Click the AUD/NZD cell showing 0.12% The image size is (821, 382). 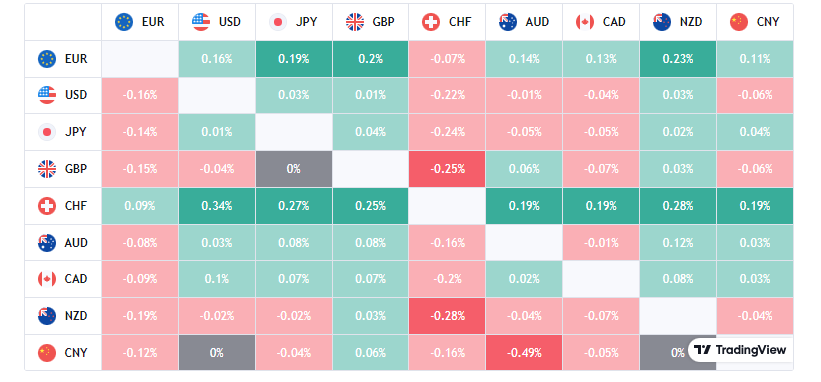click(x=678, y=243)
